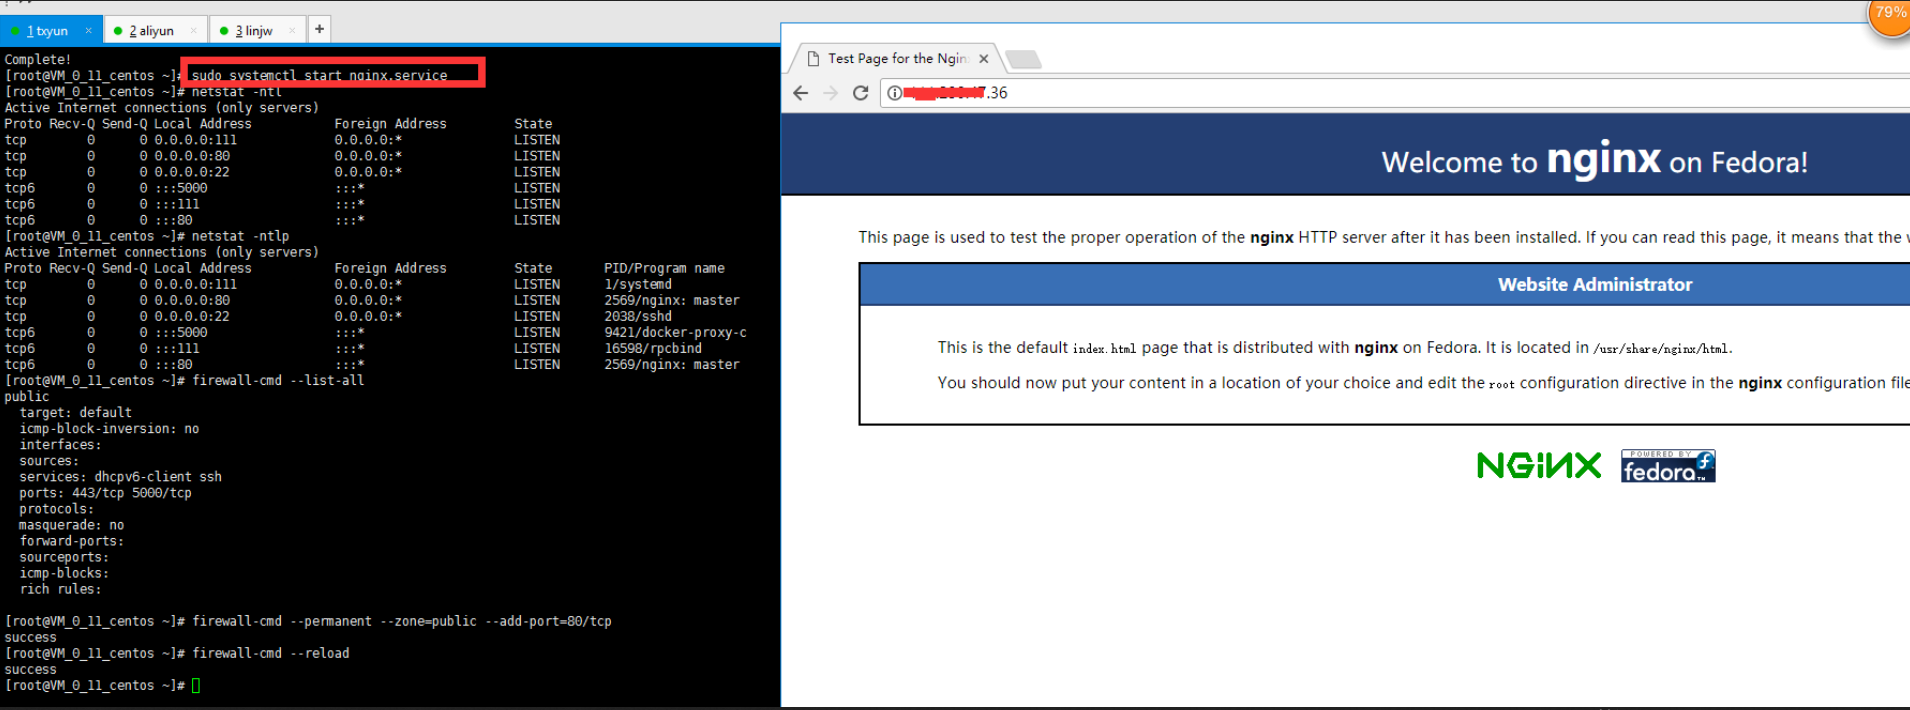
Task: Close the Test Page browser tab
Action: (x=984, y=59)
